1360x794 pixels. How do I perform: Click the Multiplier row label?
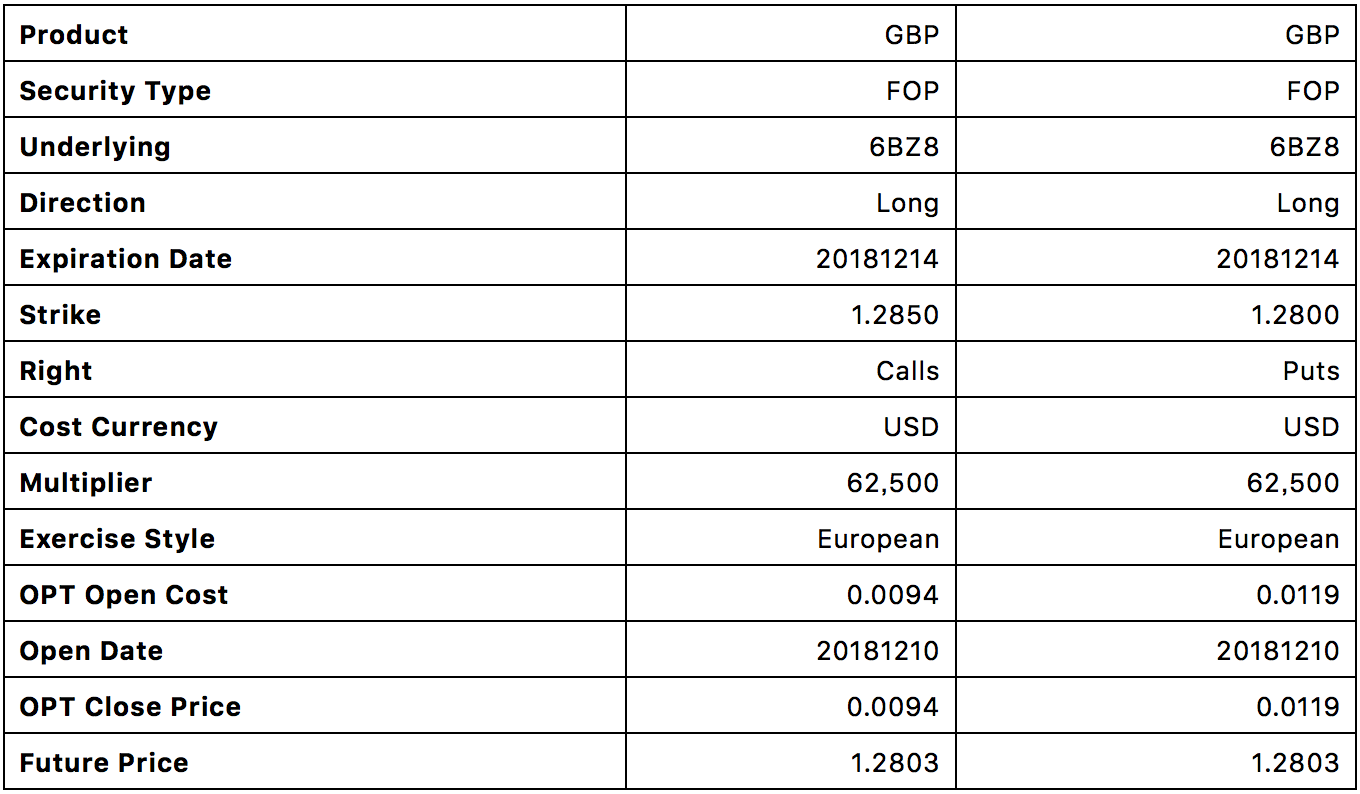(x=86, y=483)
